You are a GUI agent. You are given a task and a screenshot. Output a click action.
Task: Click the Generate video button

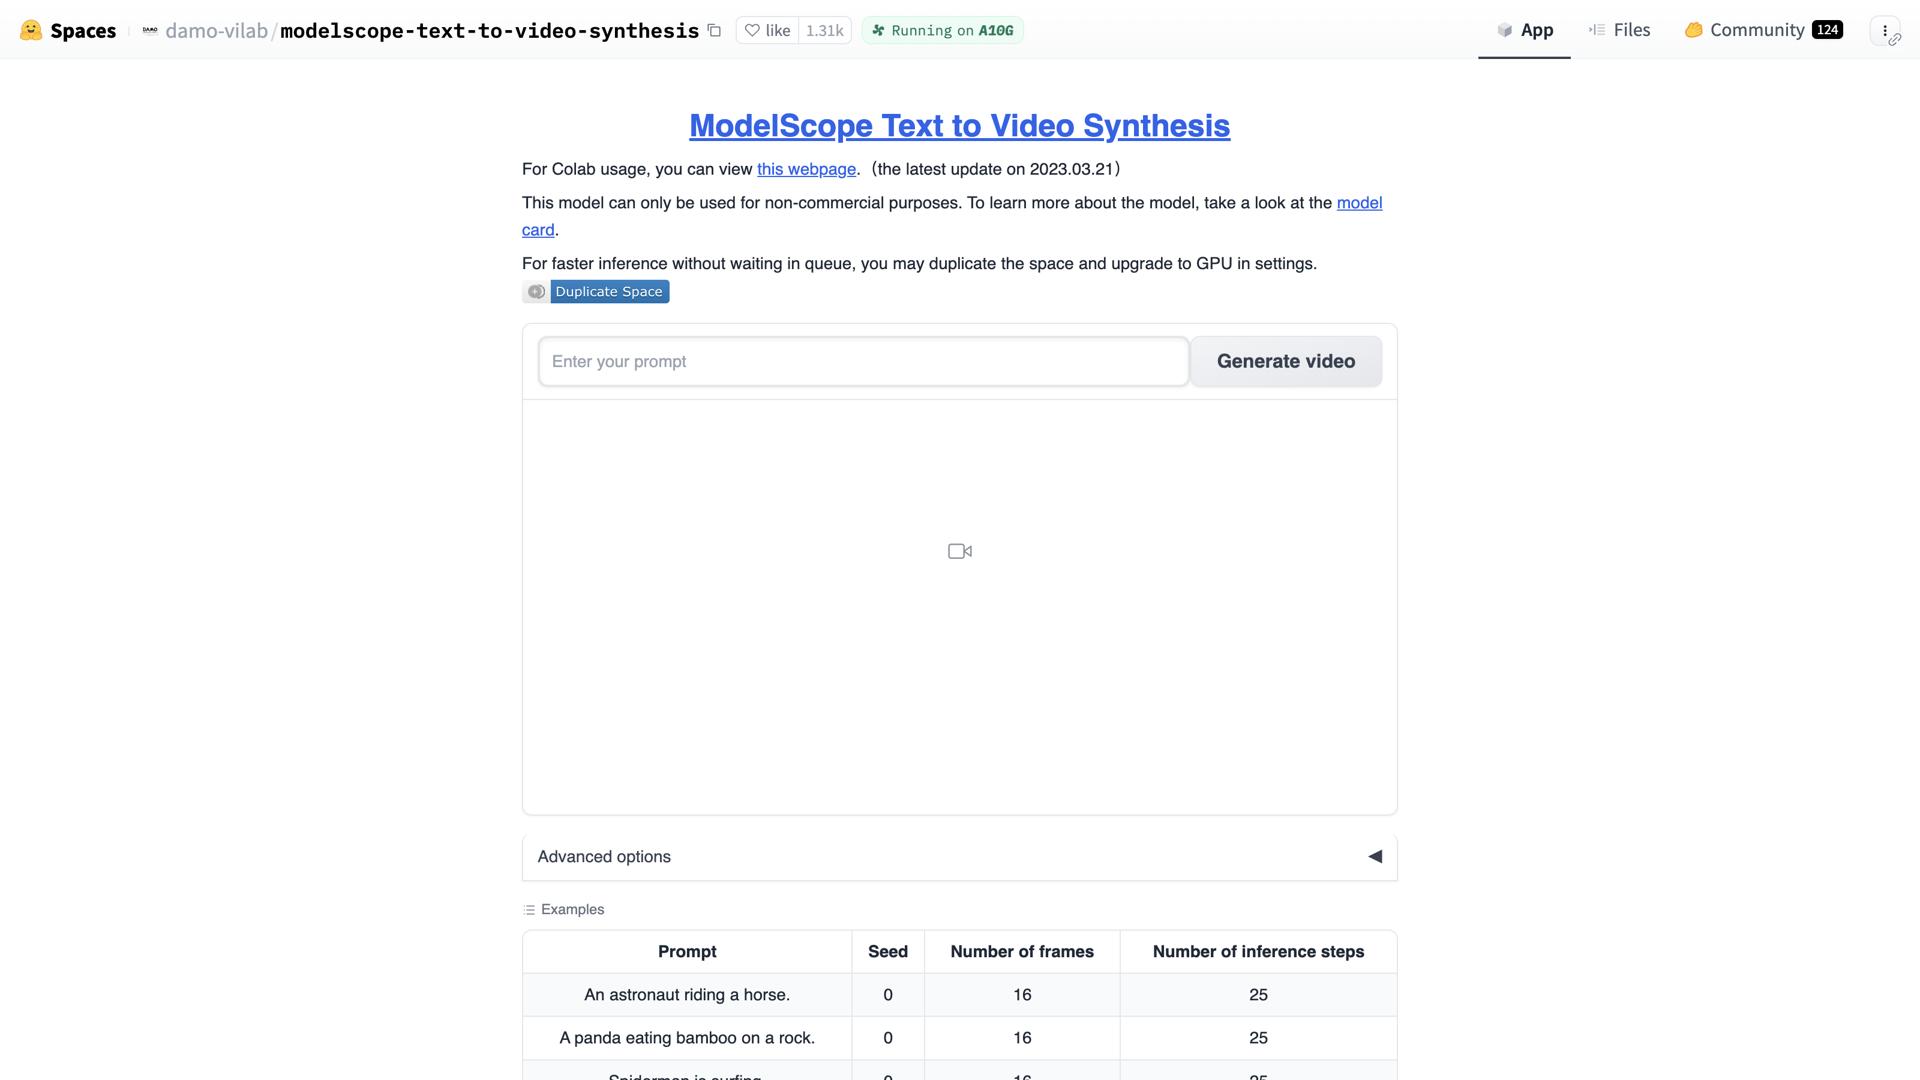point(1286,361)
